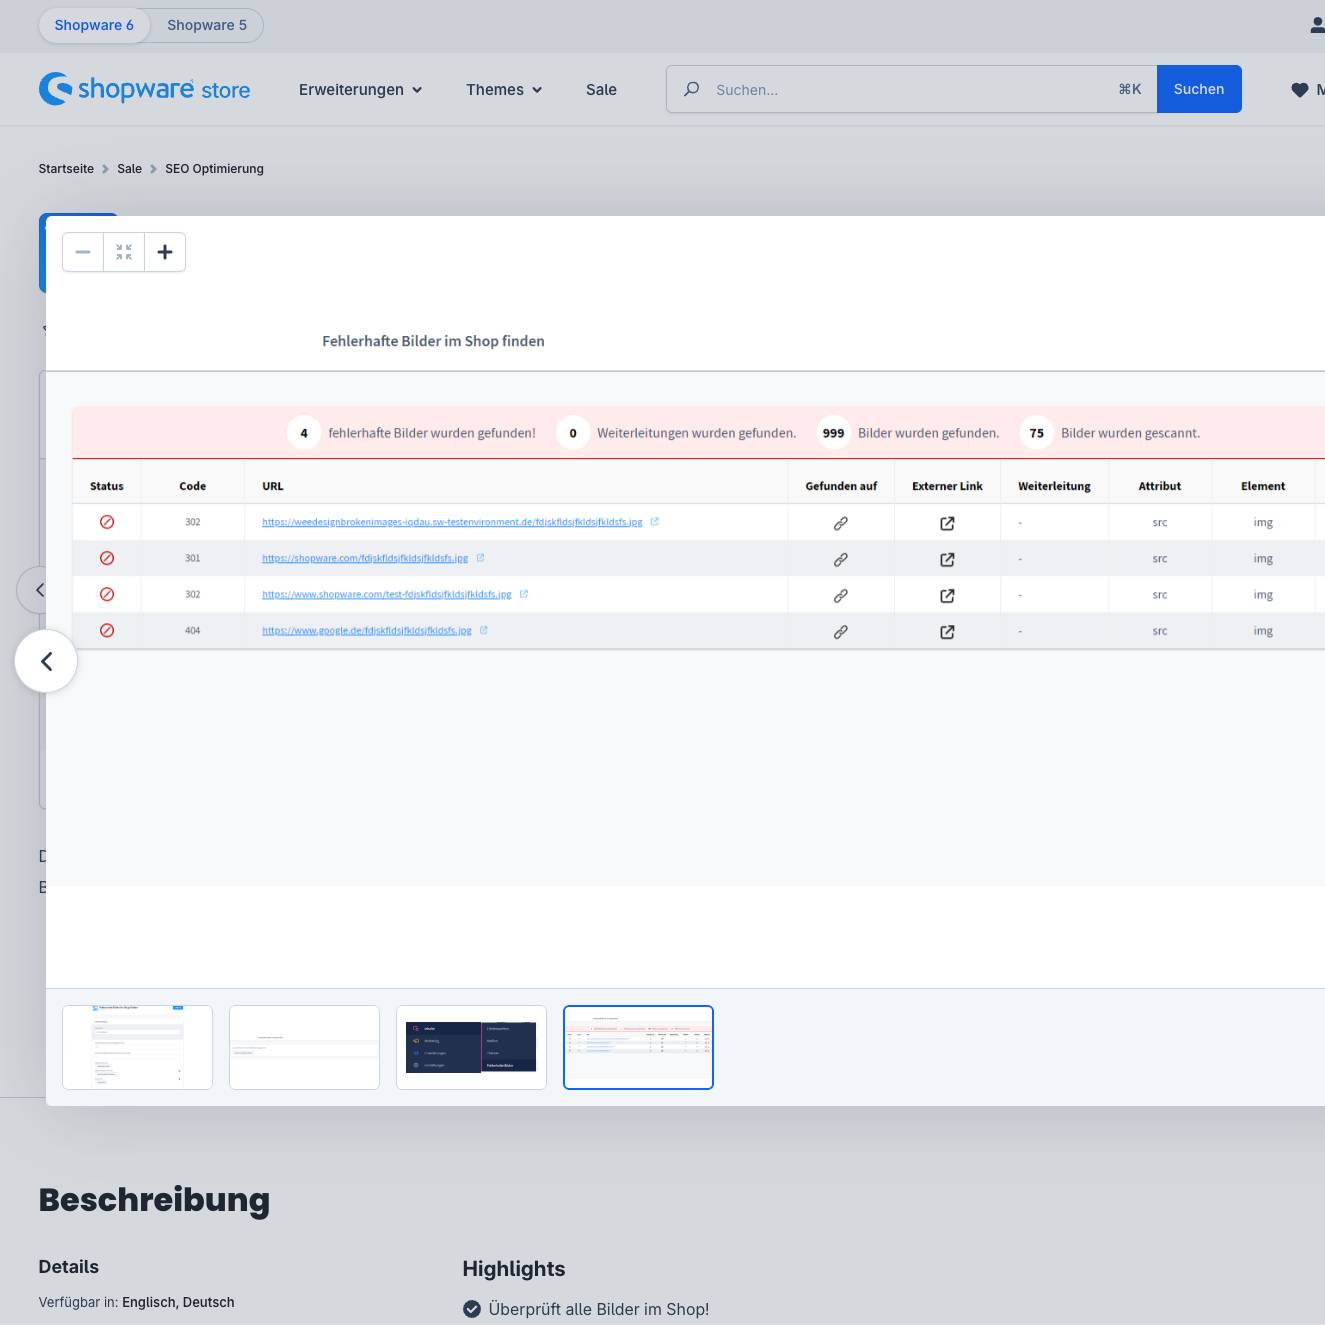The width and height of the screenshot is (1325, 1325).
Task: Click the Element column header
Action: click(1263, 486)
